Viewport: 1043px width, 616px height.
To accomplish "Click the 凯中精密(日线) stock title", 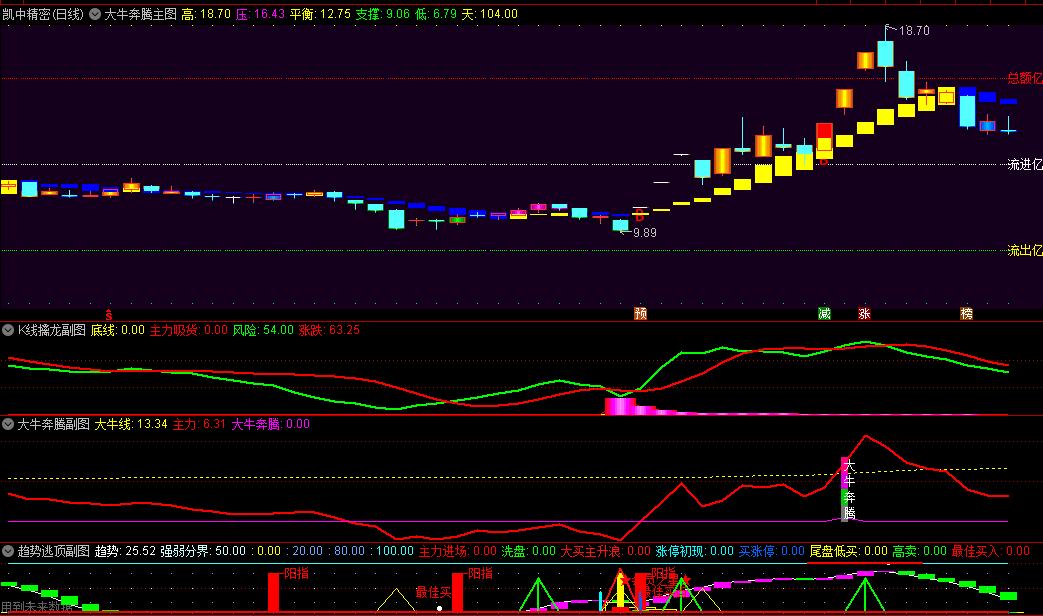I will 43,14.
